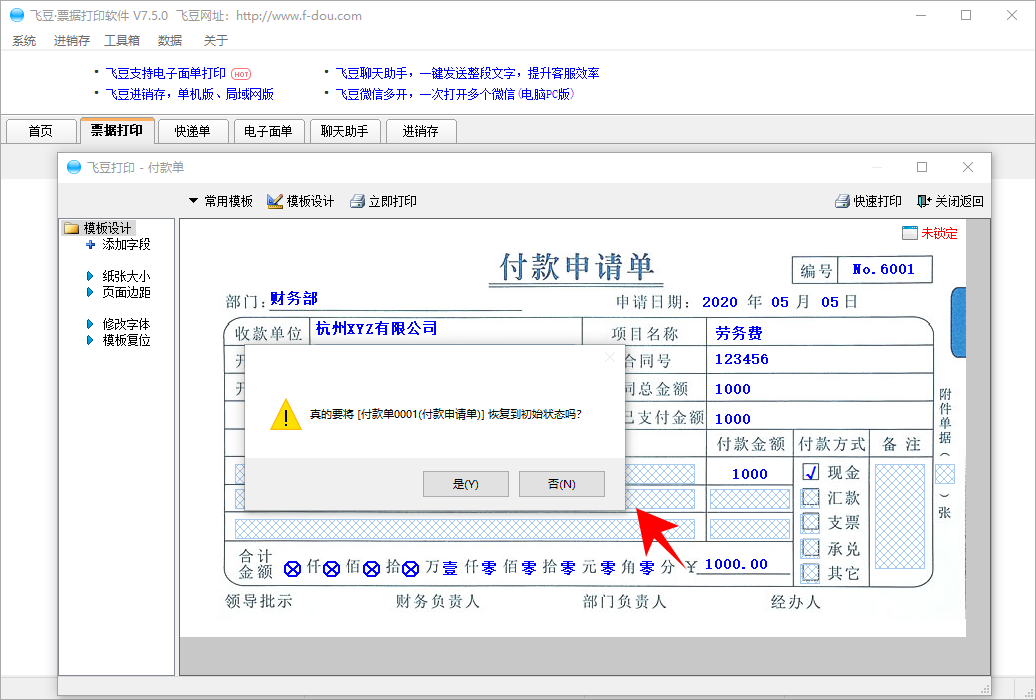Expand the 模板复位 option
1036x700 pixels.
(91, 340)
